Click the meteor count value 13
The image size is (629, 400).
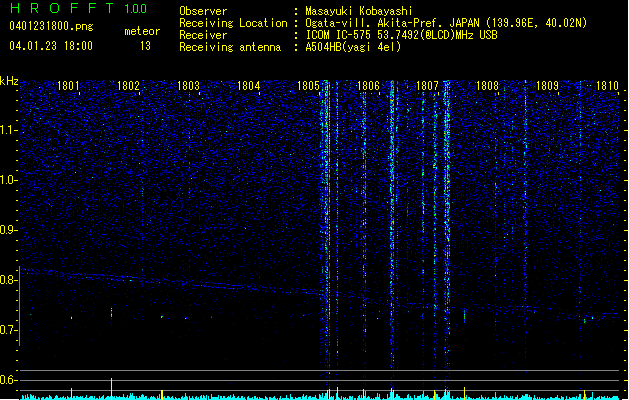145,46
